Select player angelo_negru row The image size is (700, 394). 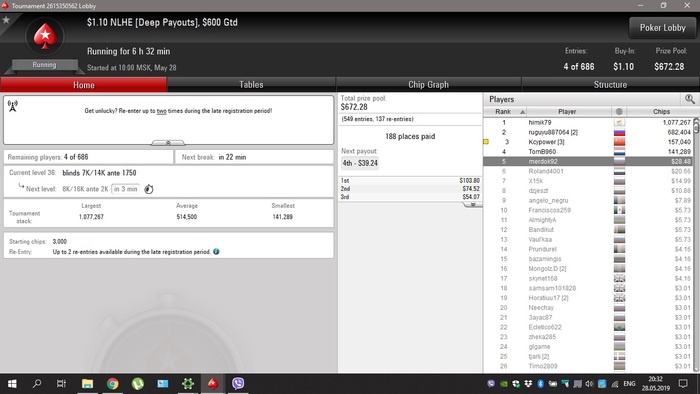point(588,200)
